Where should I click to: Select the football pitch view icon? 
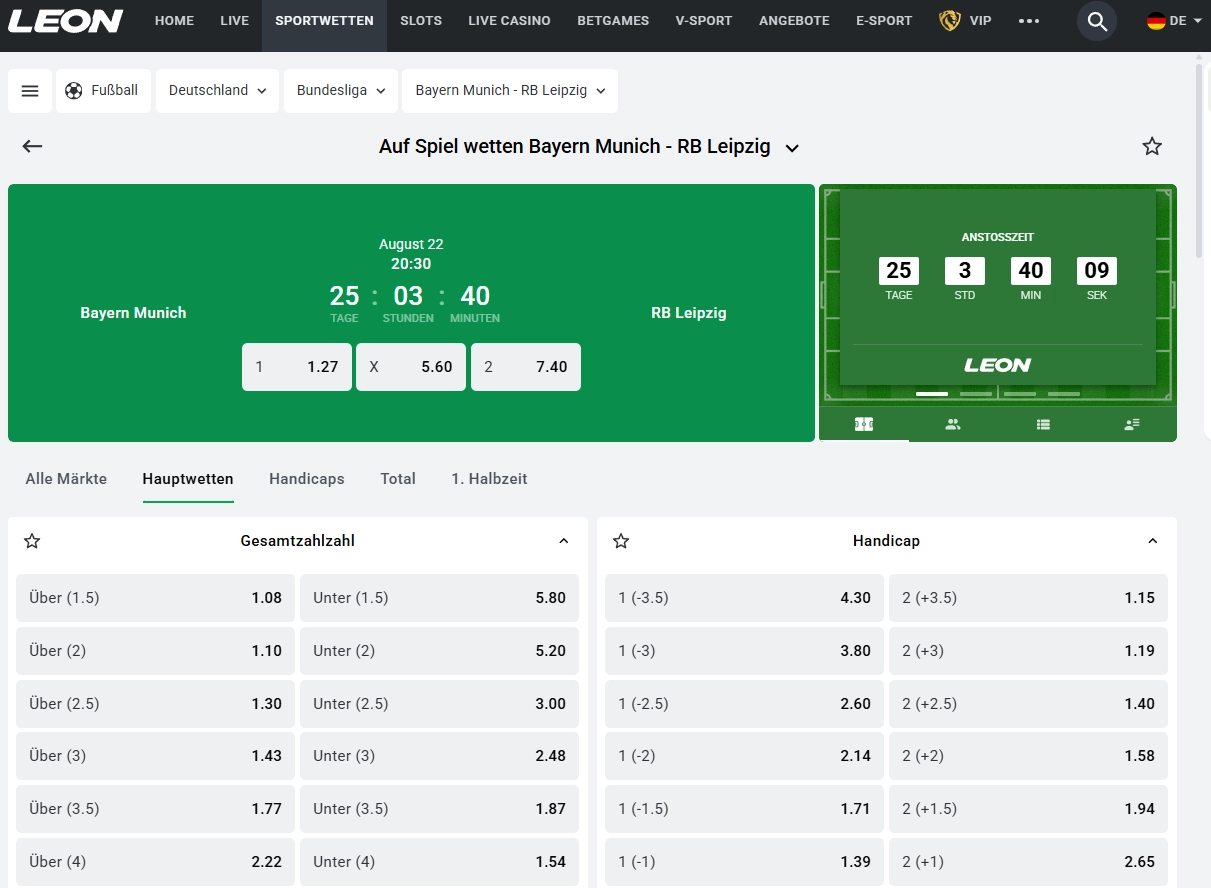[x=864, y=424]
